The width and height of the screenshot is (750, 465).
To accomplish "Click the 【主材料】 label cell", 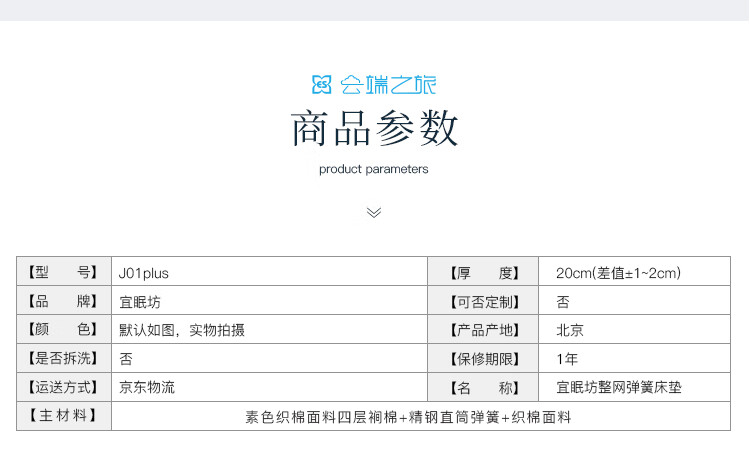I will click(x=63, y=416).
